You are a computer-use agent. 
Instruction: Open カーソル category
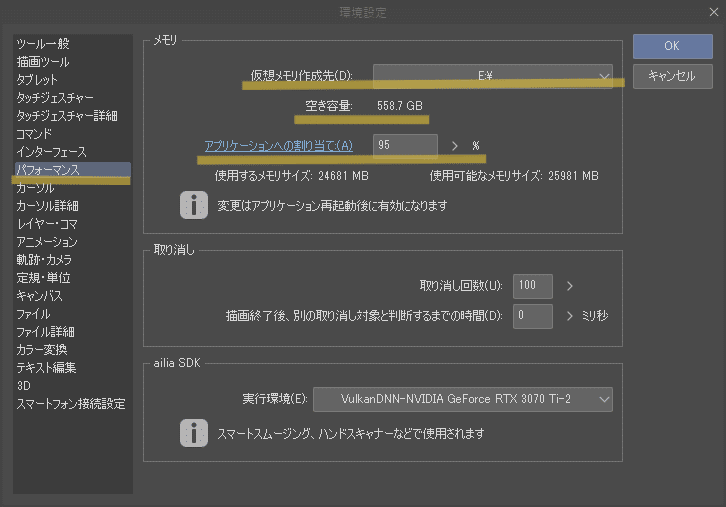[x=35, y=188]
